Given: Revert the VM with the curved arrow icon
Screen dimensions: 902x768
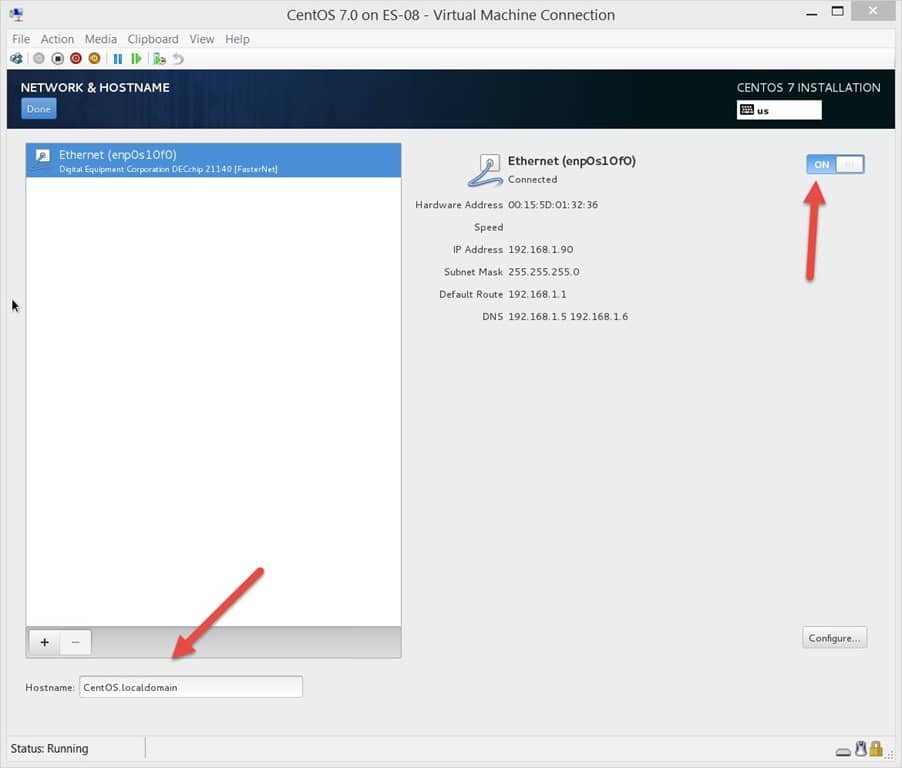Looking at the screenshot, I should tap(178, 58).
